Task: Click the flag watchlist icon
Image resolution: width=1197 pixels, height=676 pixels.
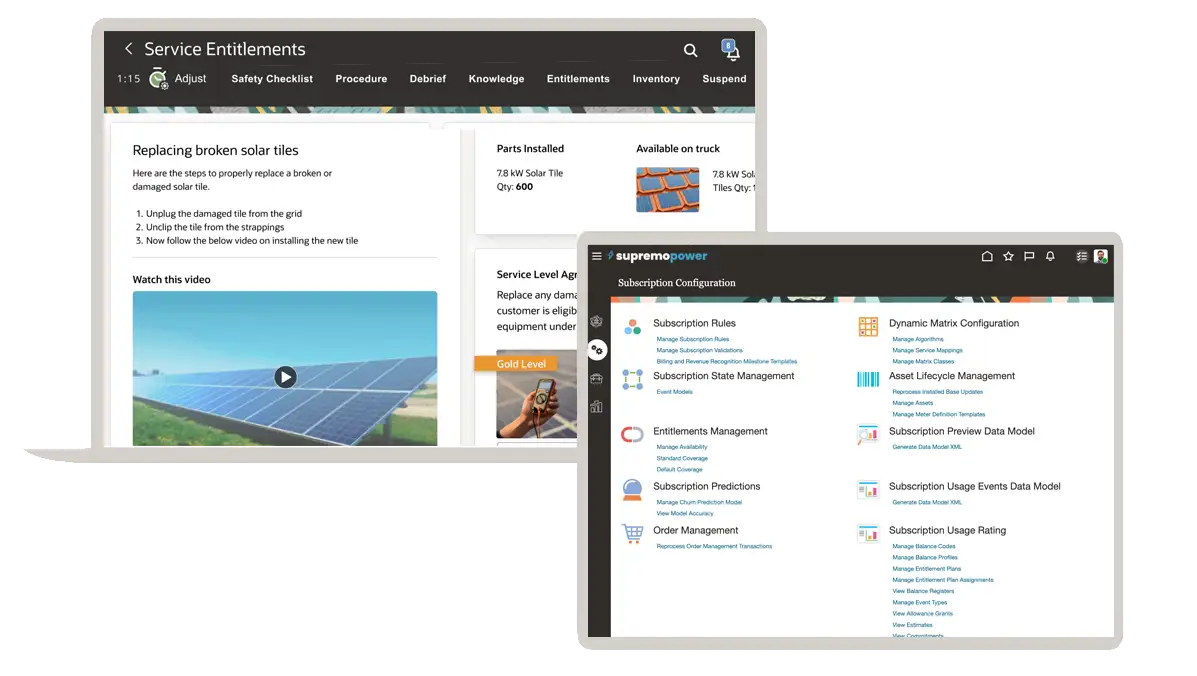Action: (1029, 257)
